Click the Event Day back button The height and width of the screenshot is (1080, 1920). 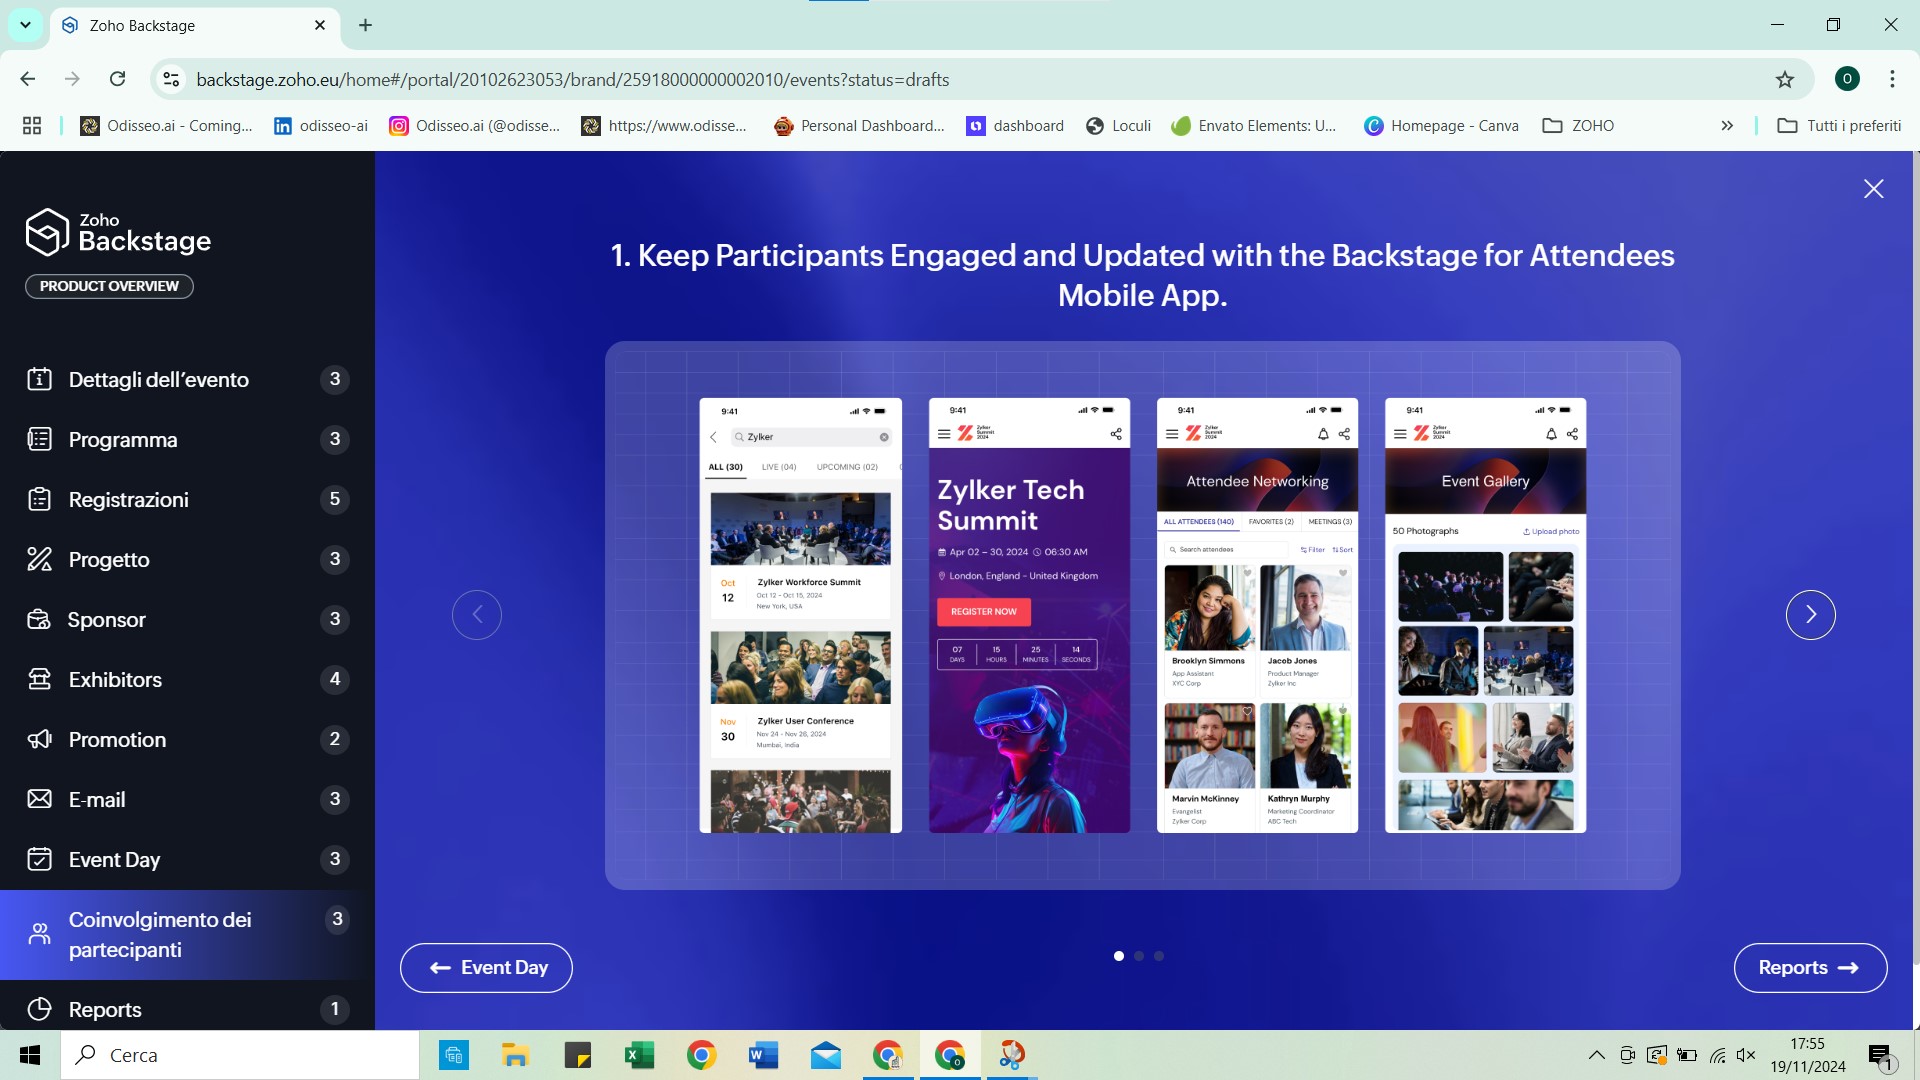click(486, 968)
